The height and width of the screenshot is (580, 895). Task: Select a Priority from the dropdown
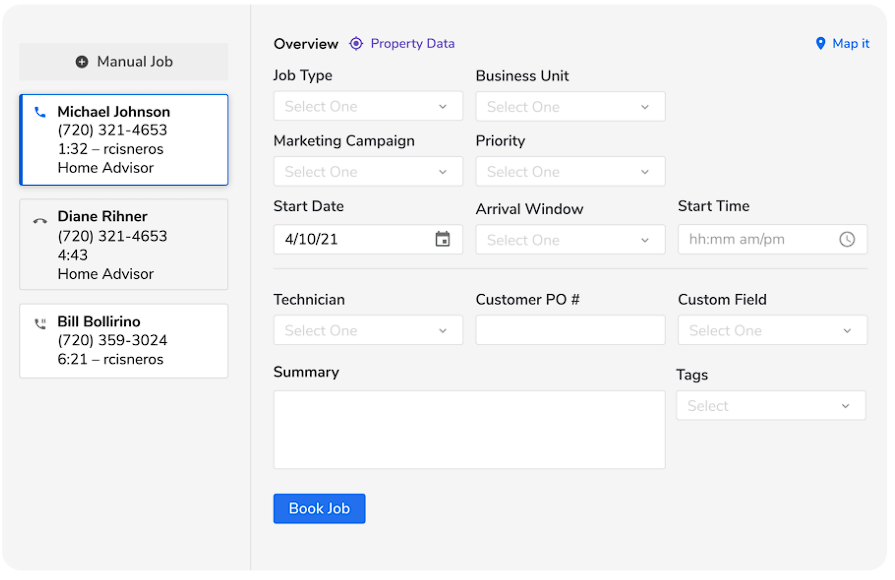click(x=570, y=172)
